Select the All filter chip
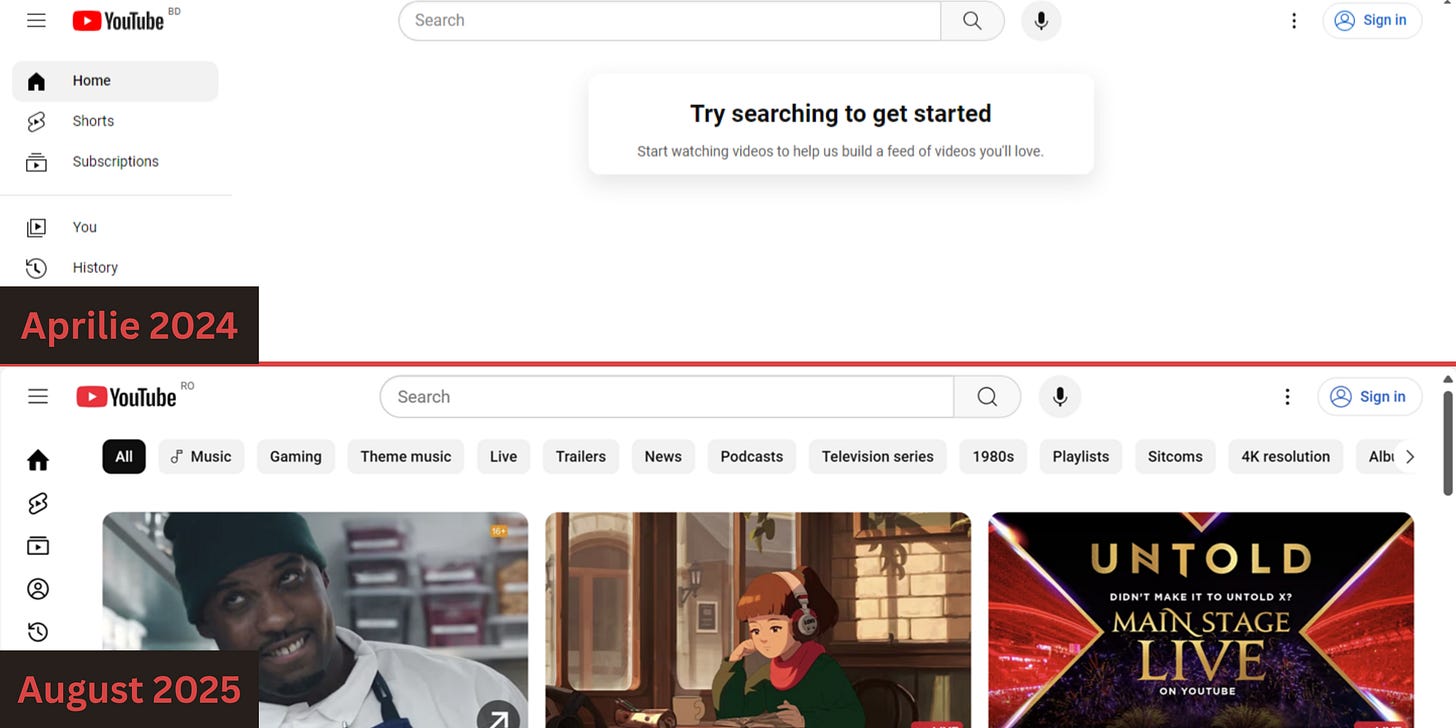 coord(124,457)
